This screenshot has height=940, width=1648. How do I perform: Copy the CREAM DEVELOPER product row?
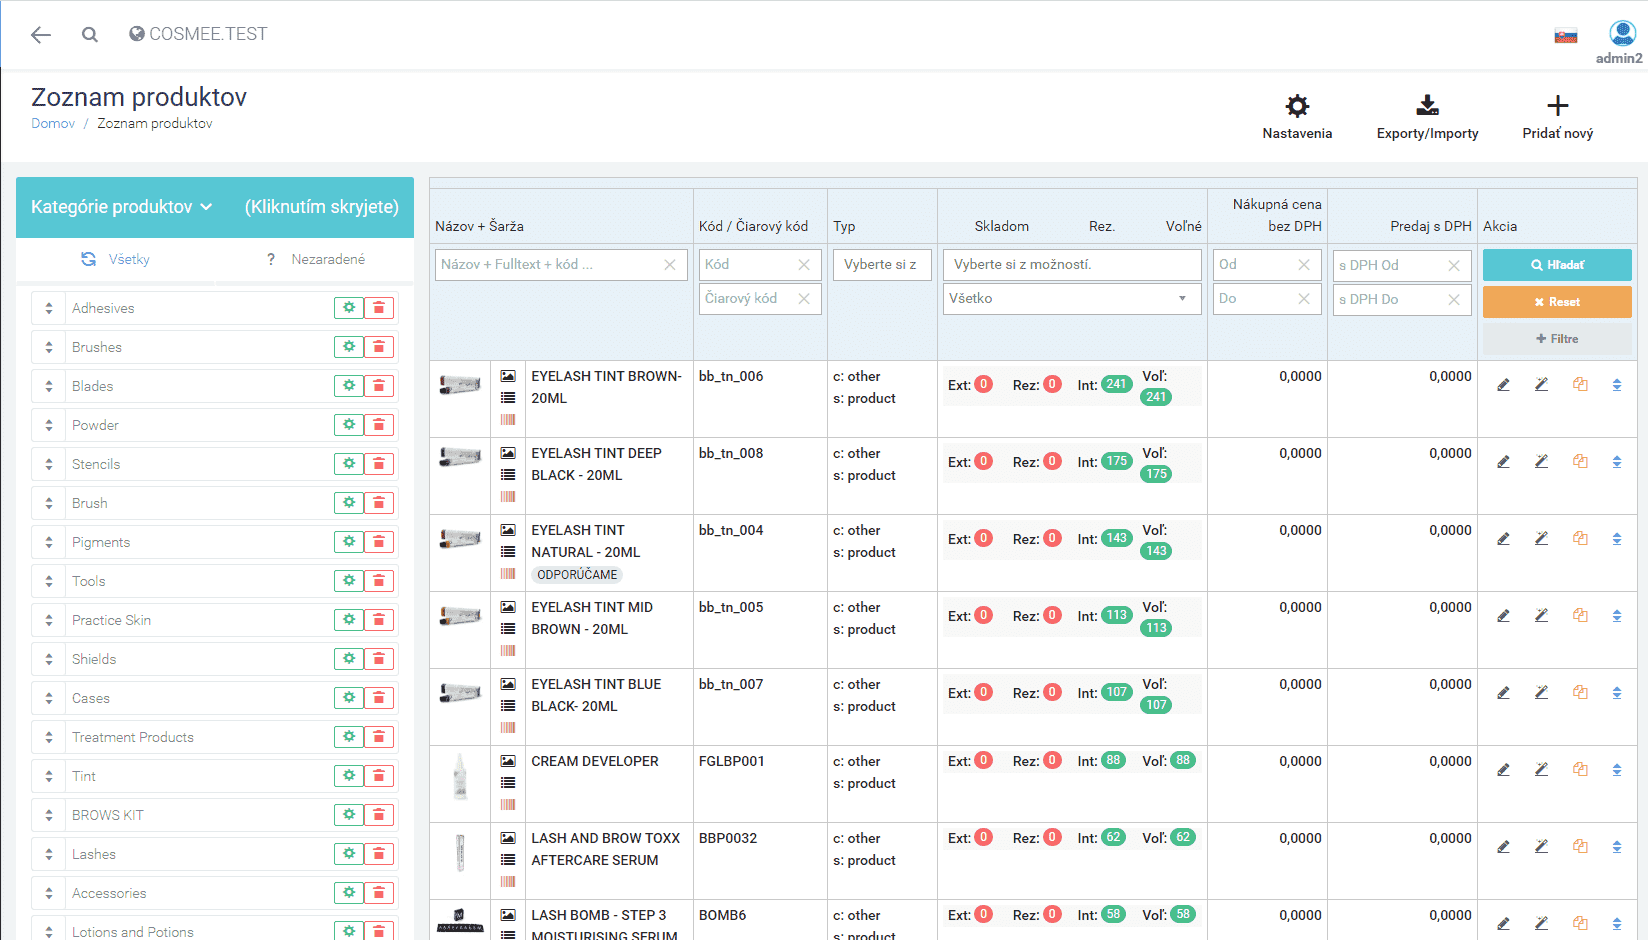[1580, 770]
